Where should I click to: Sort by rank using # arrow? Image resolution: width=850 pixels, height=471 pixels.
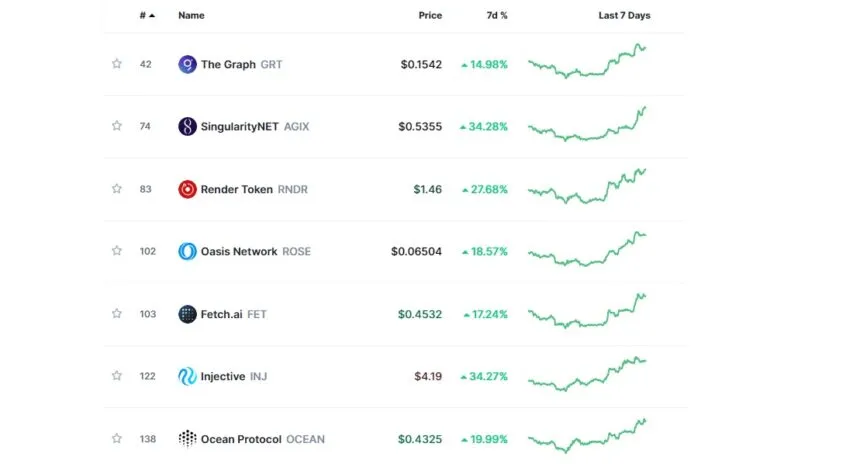click(147, 15)
